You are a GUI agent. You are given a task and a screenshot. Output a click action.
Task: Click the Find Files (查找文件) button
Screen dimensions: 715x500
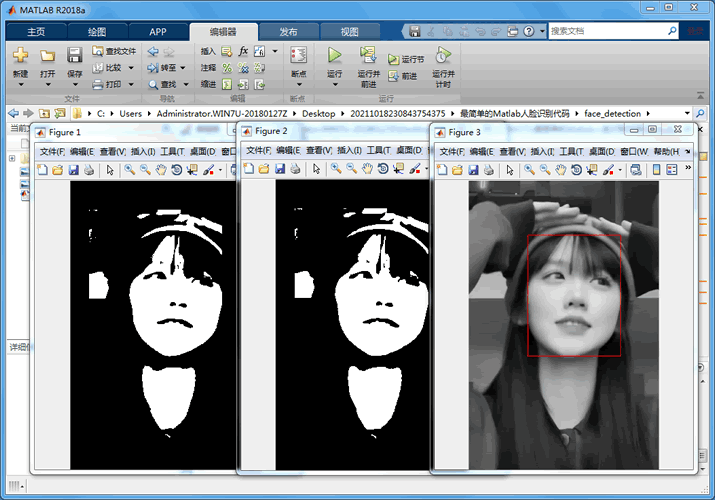point(114,51)
